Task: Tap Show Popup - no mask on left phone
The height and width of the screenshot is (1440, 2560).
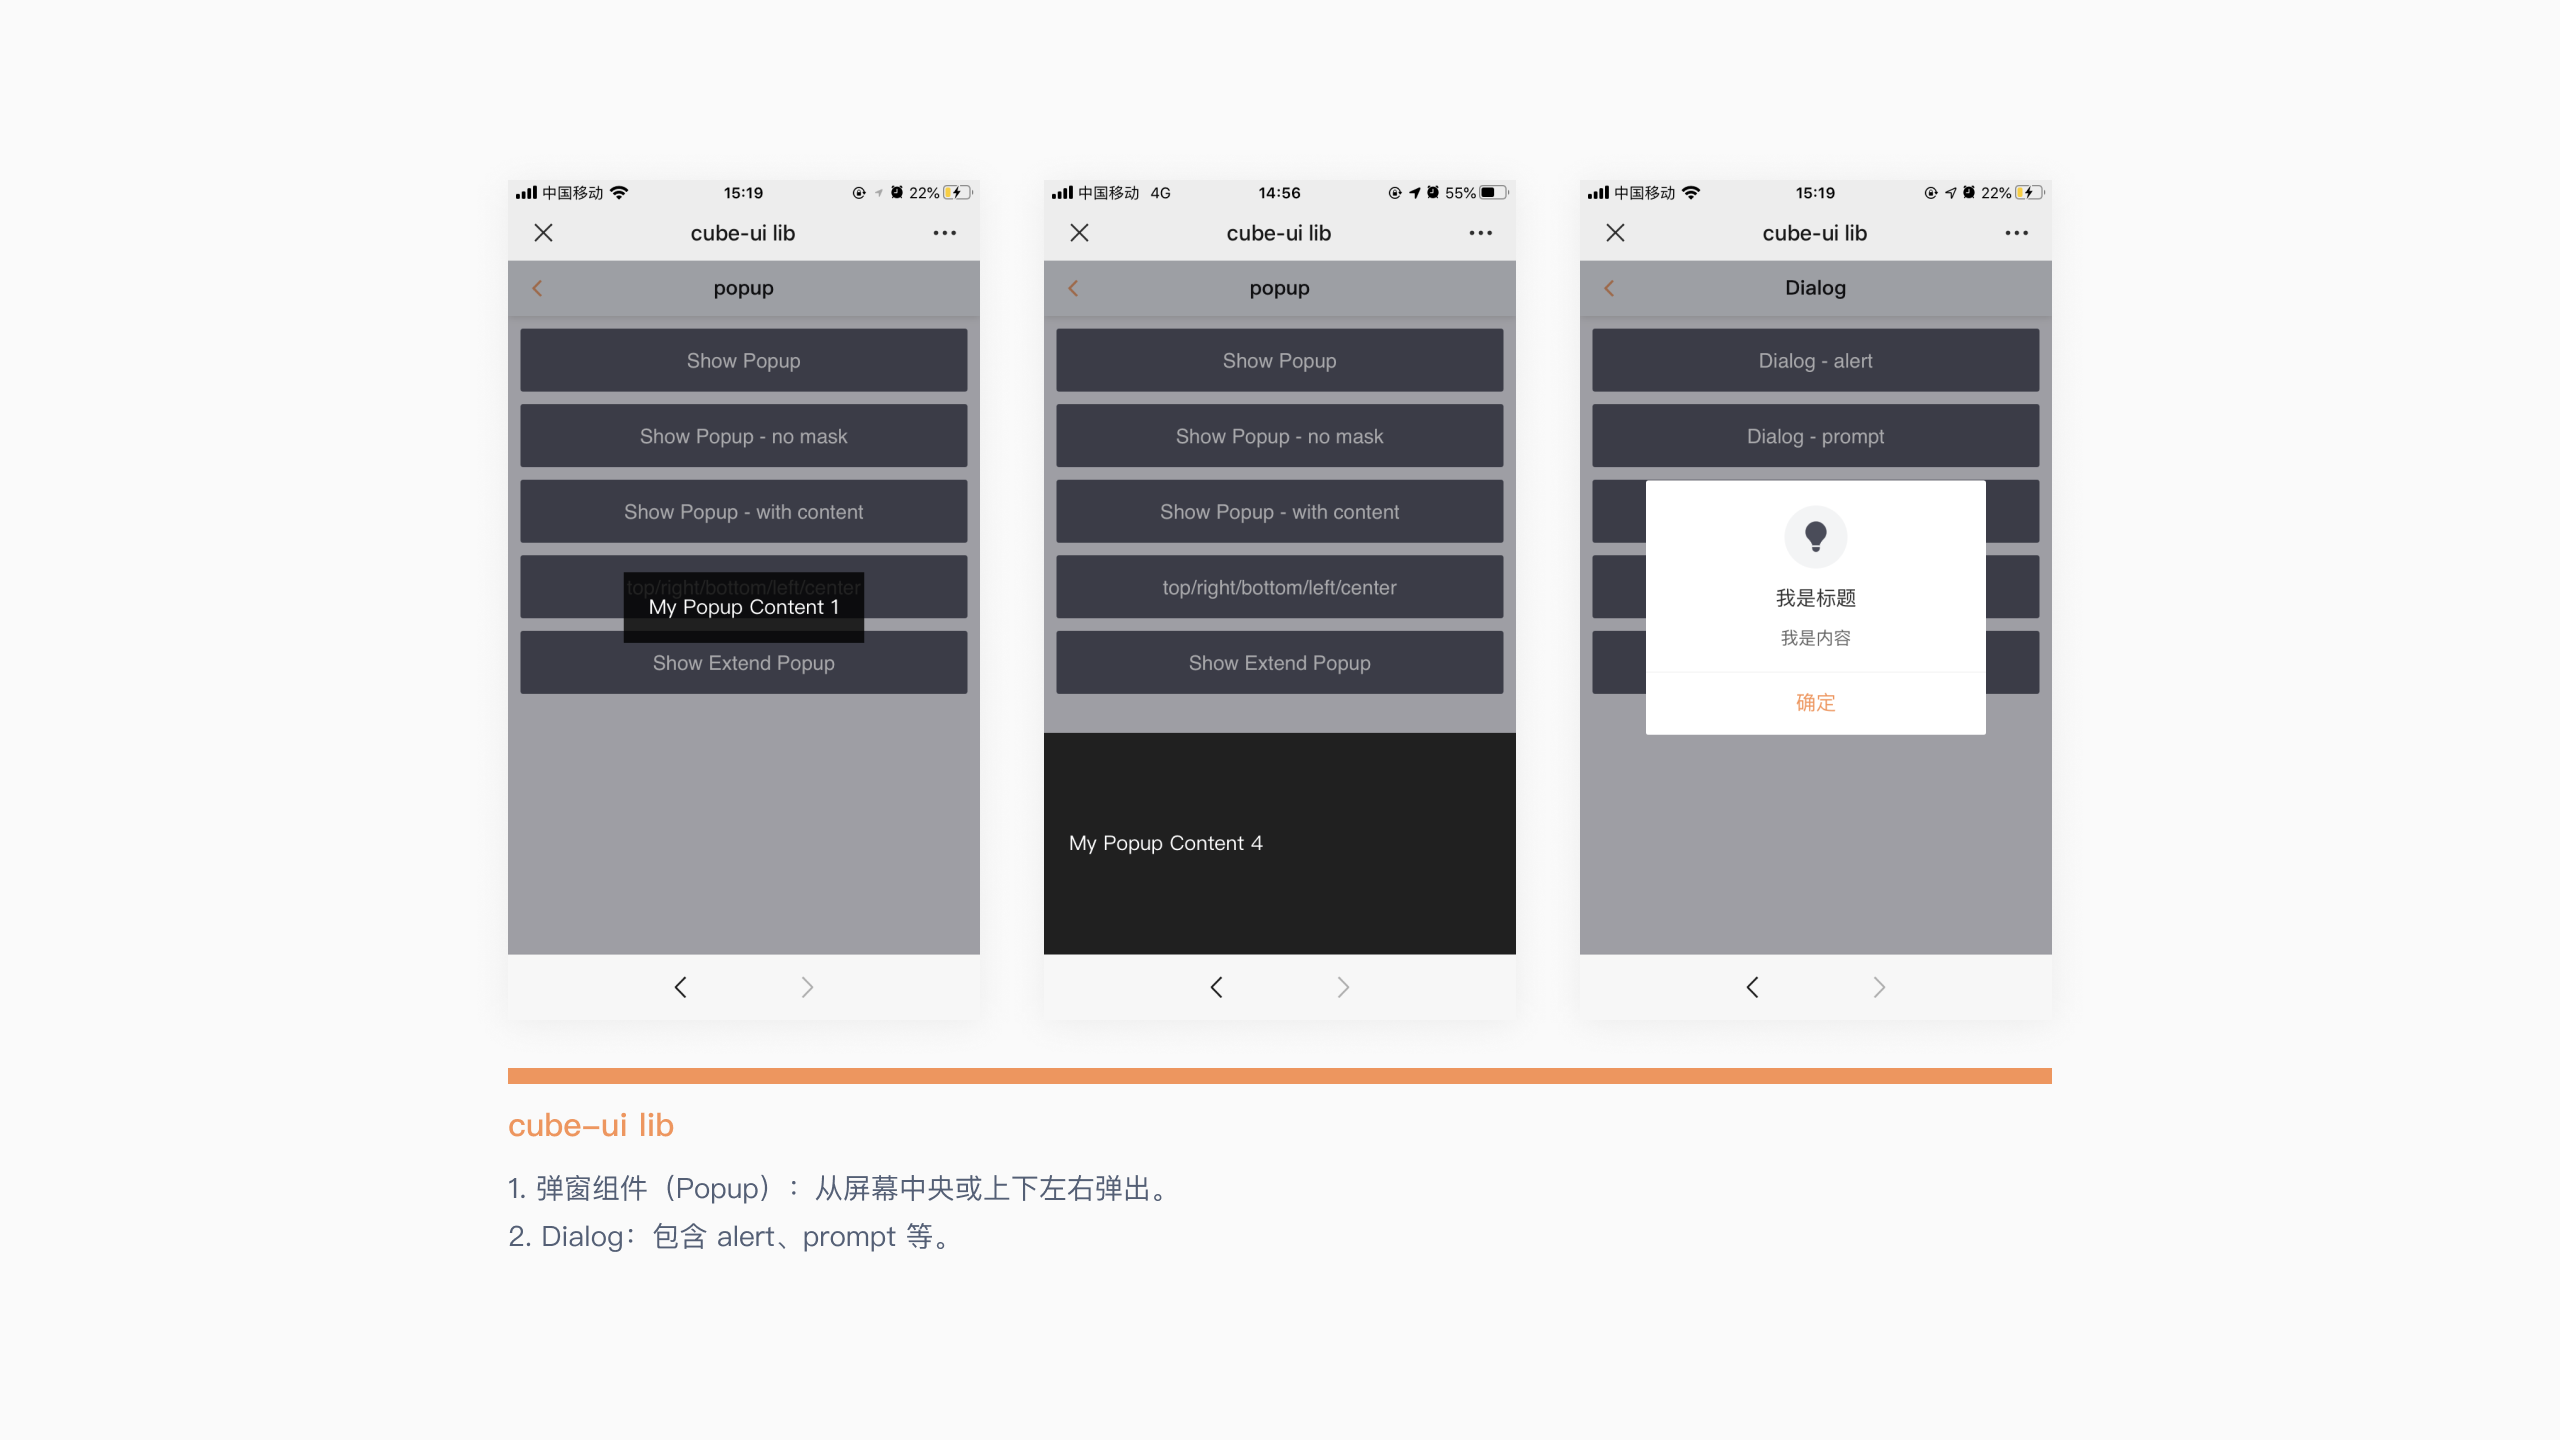Action: tap(743, 436)
